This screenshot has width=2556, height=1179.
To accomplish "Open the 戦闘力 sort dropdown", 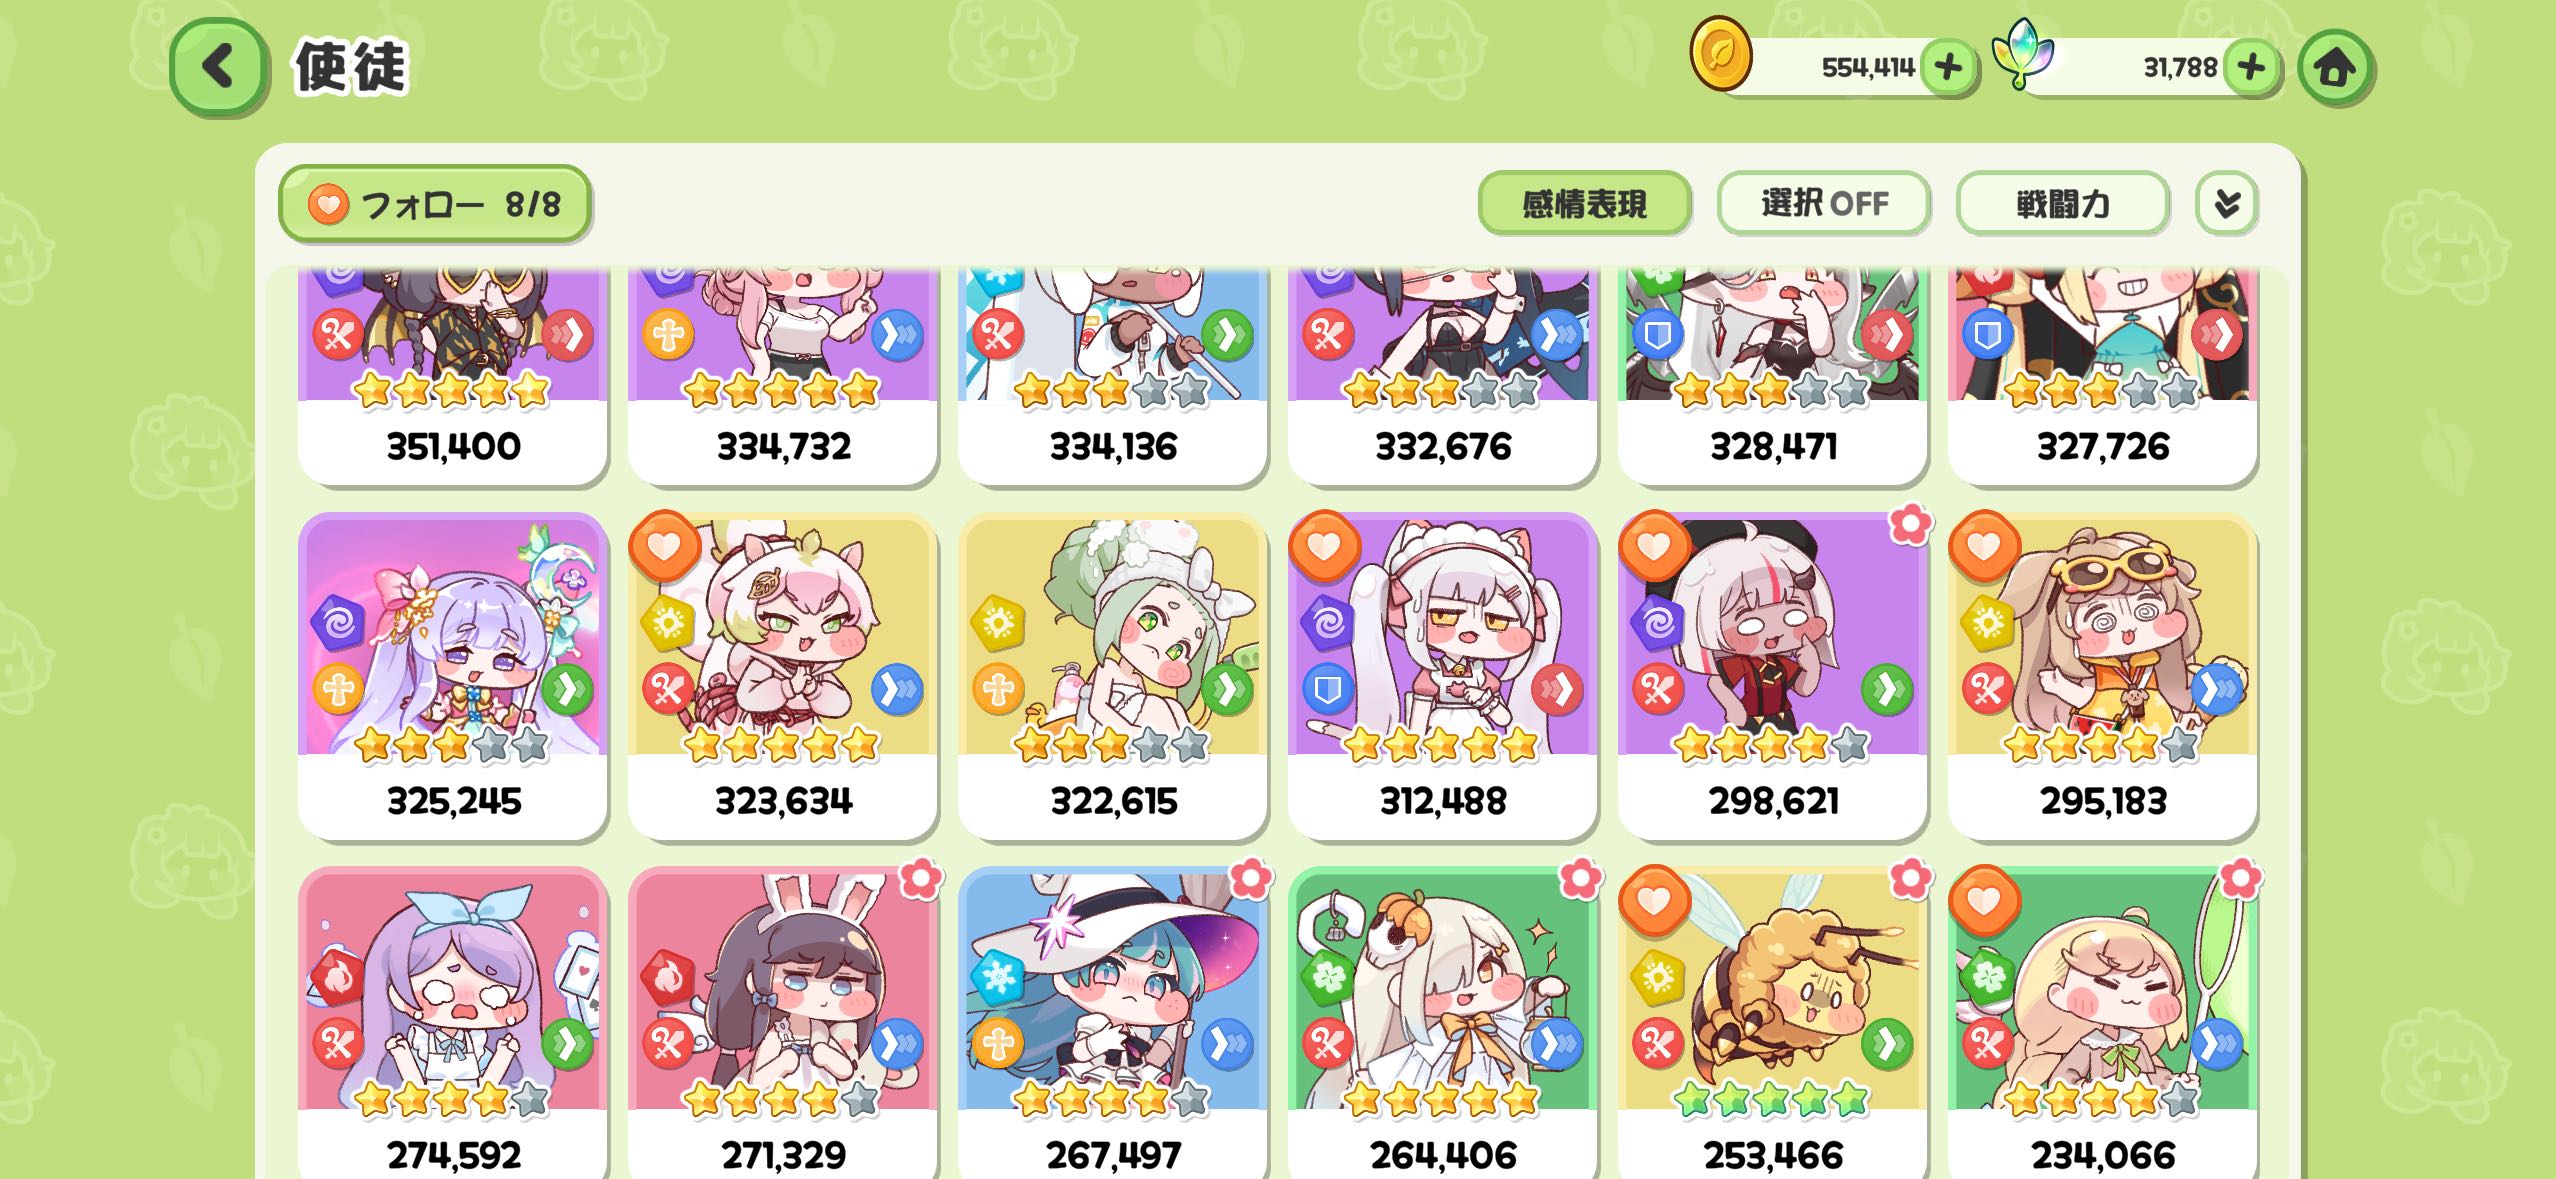I will [x=2062, y=204].
